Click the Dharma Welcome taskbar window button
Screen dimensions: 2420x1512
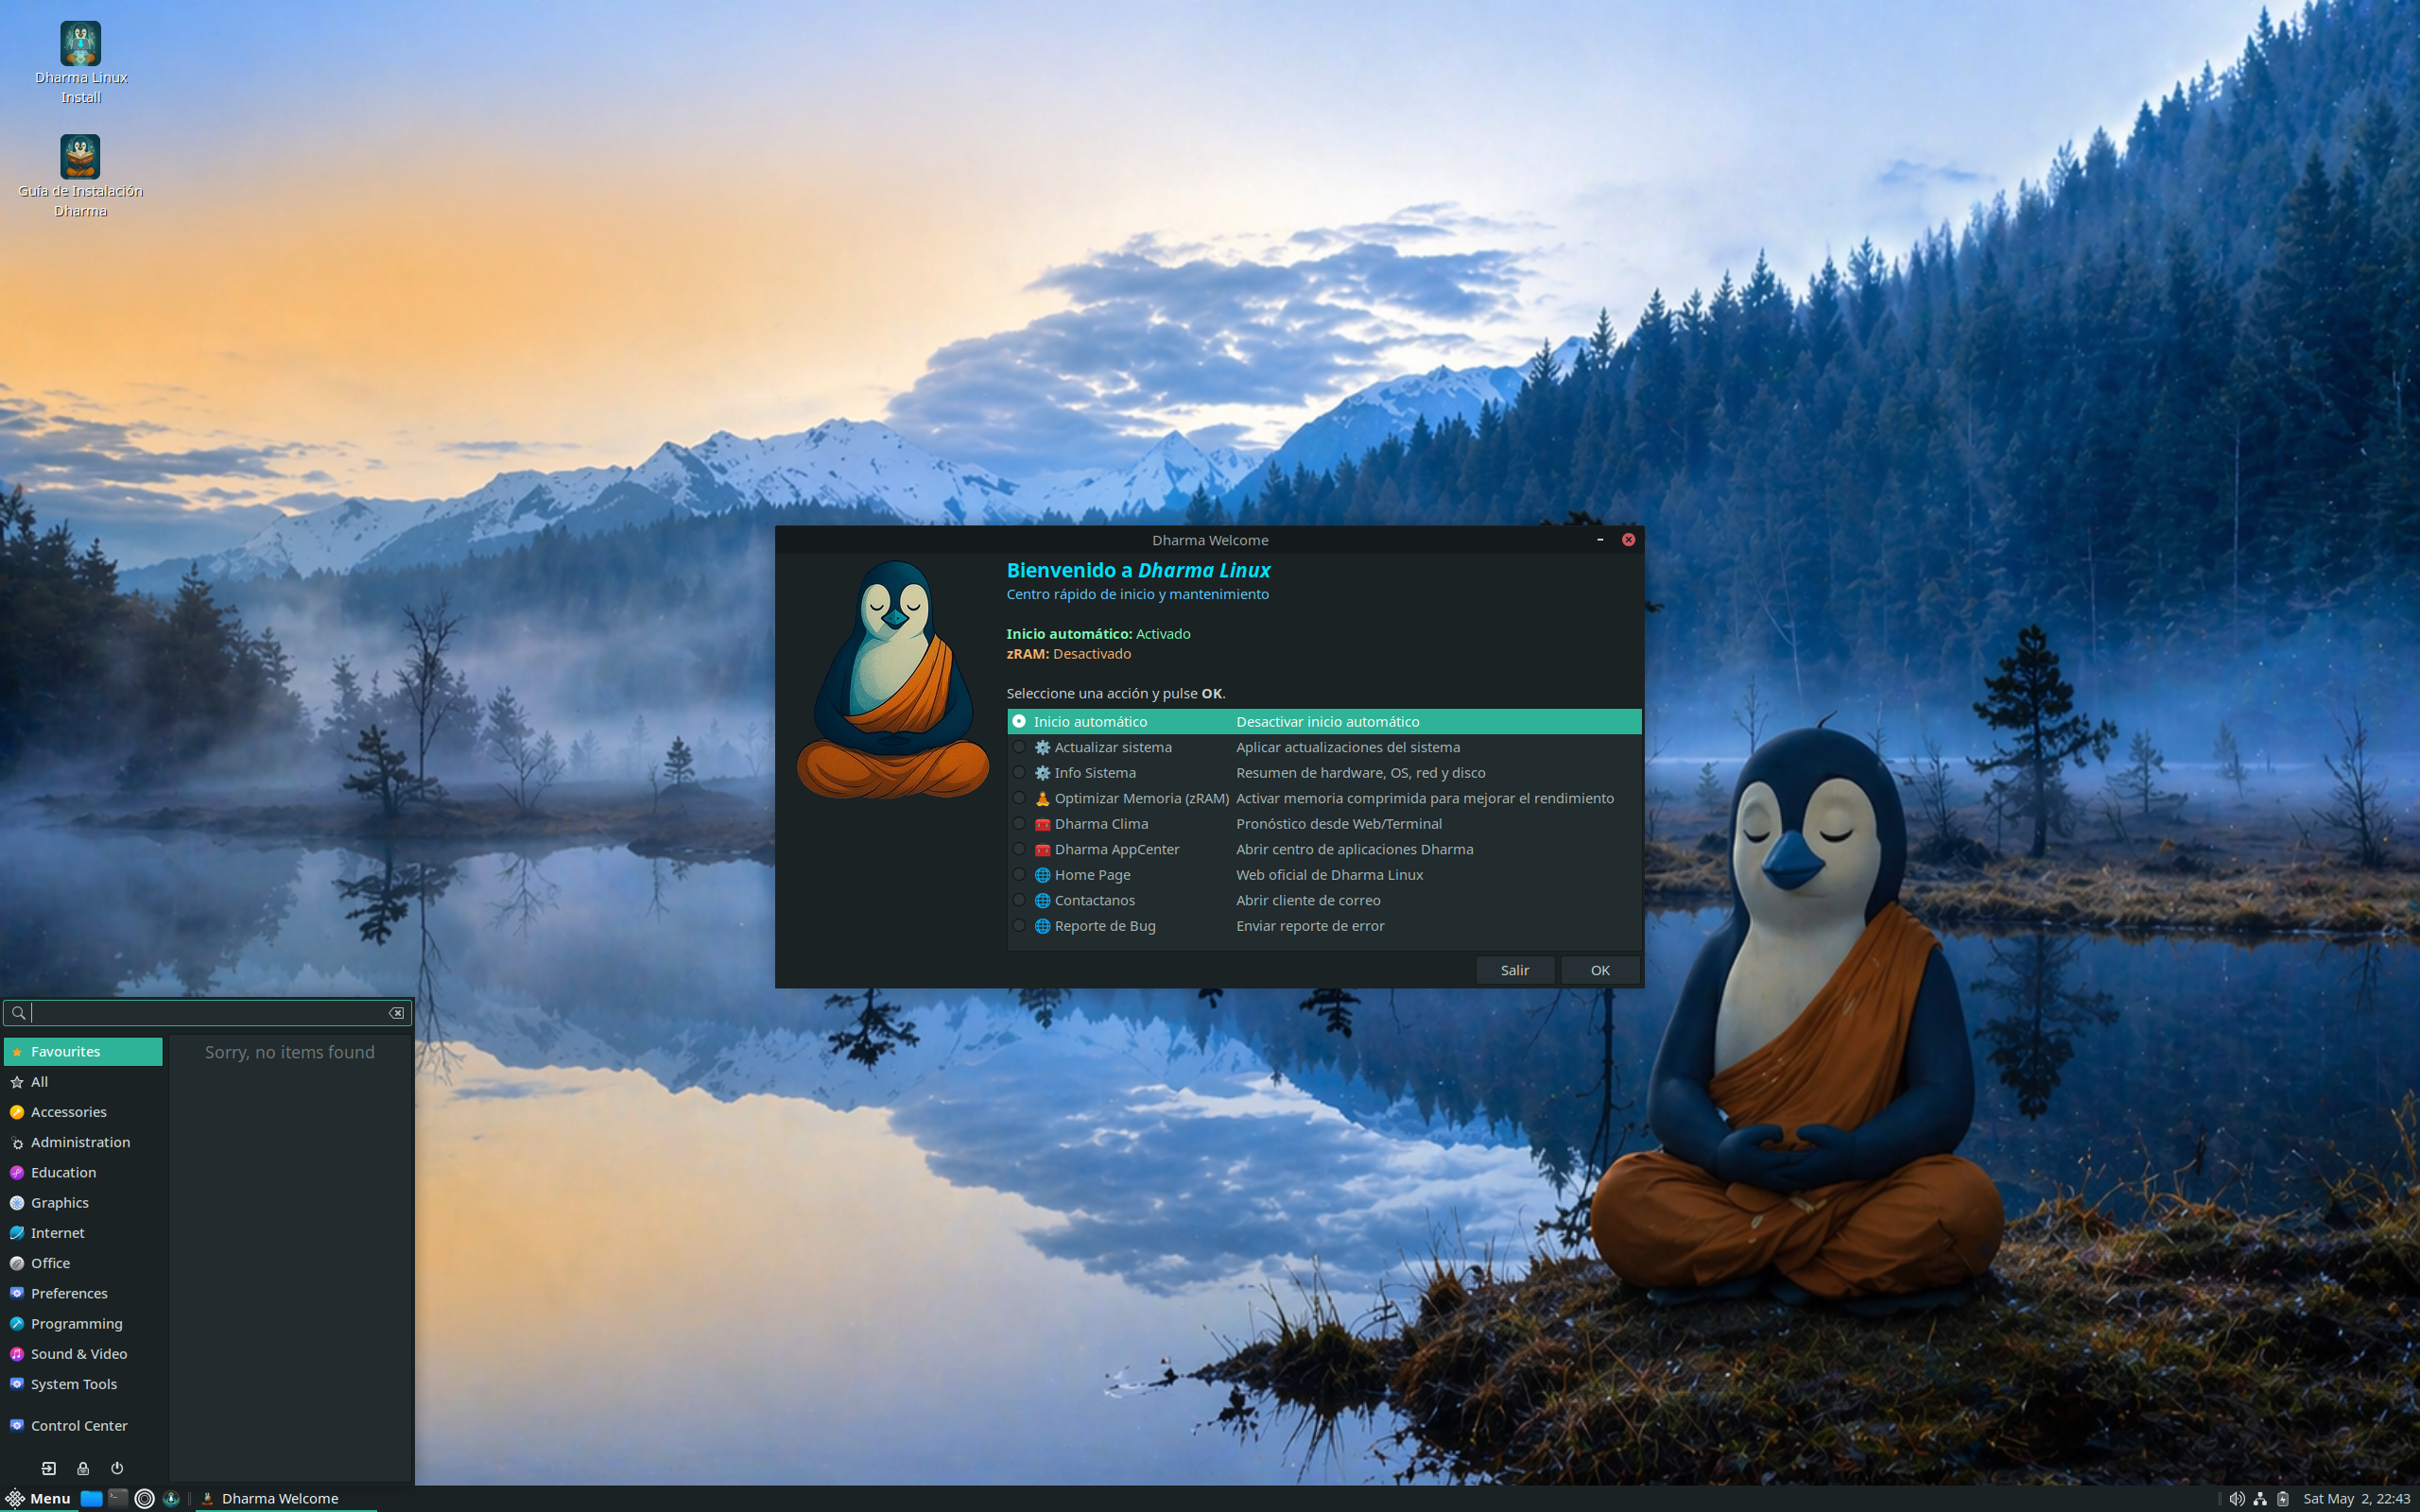click(x=285, y=1498)
